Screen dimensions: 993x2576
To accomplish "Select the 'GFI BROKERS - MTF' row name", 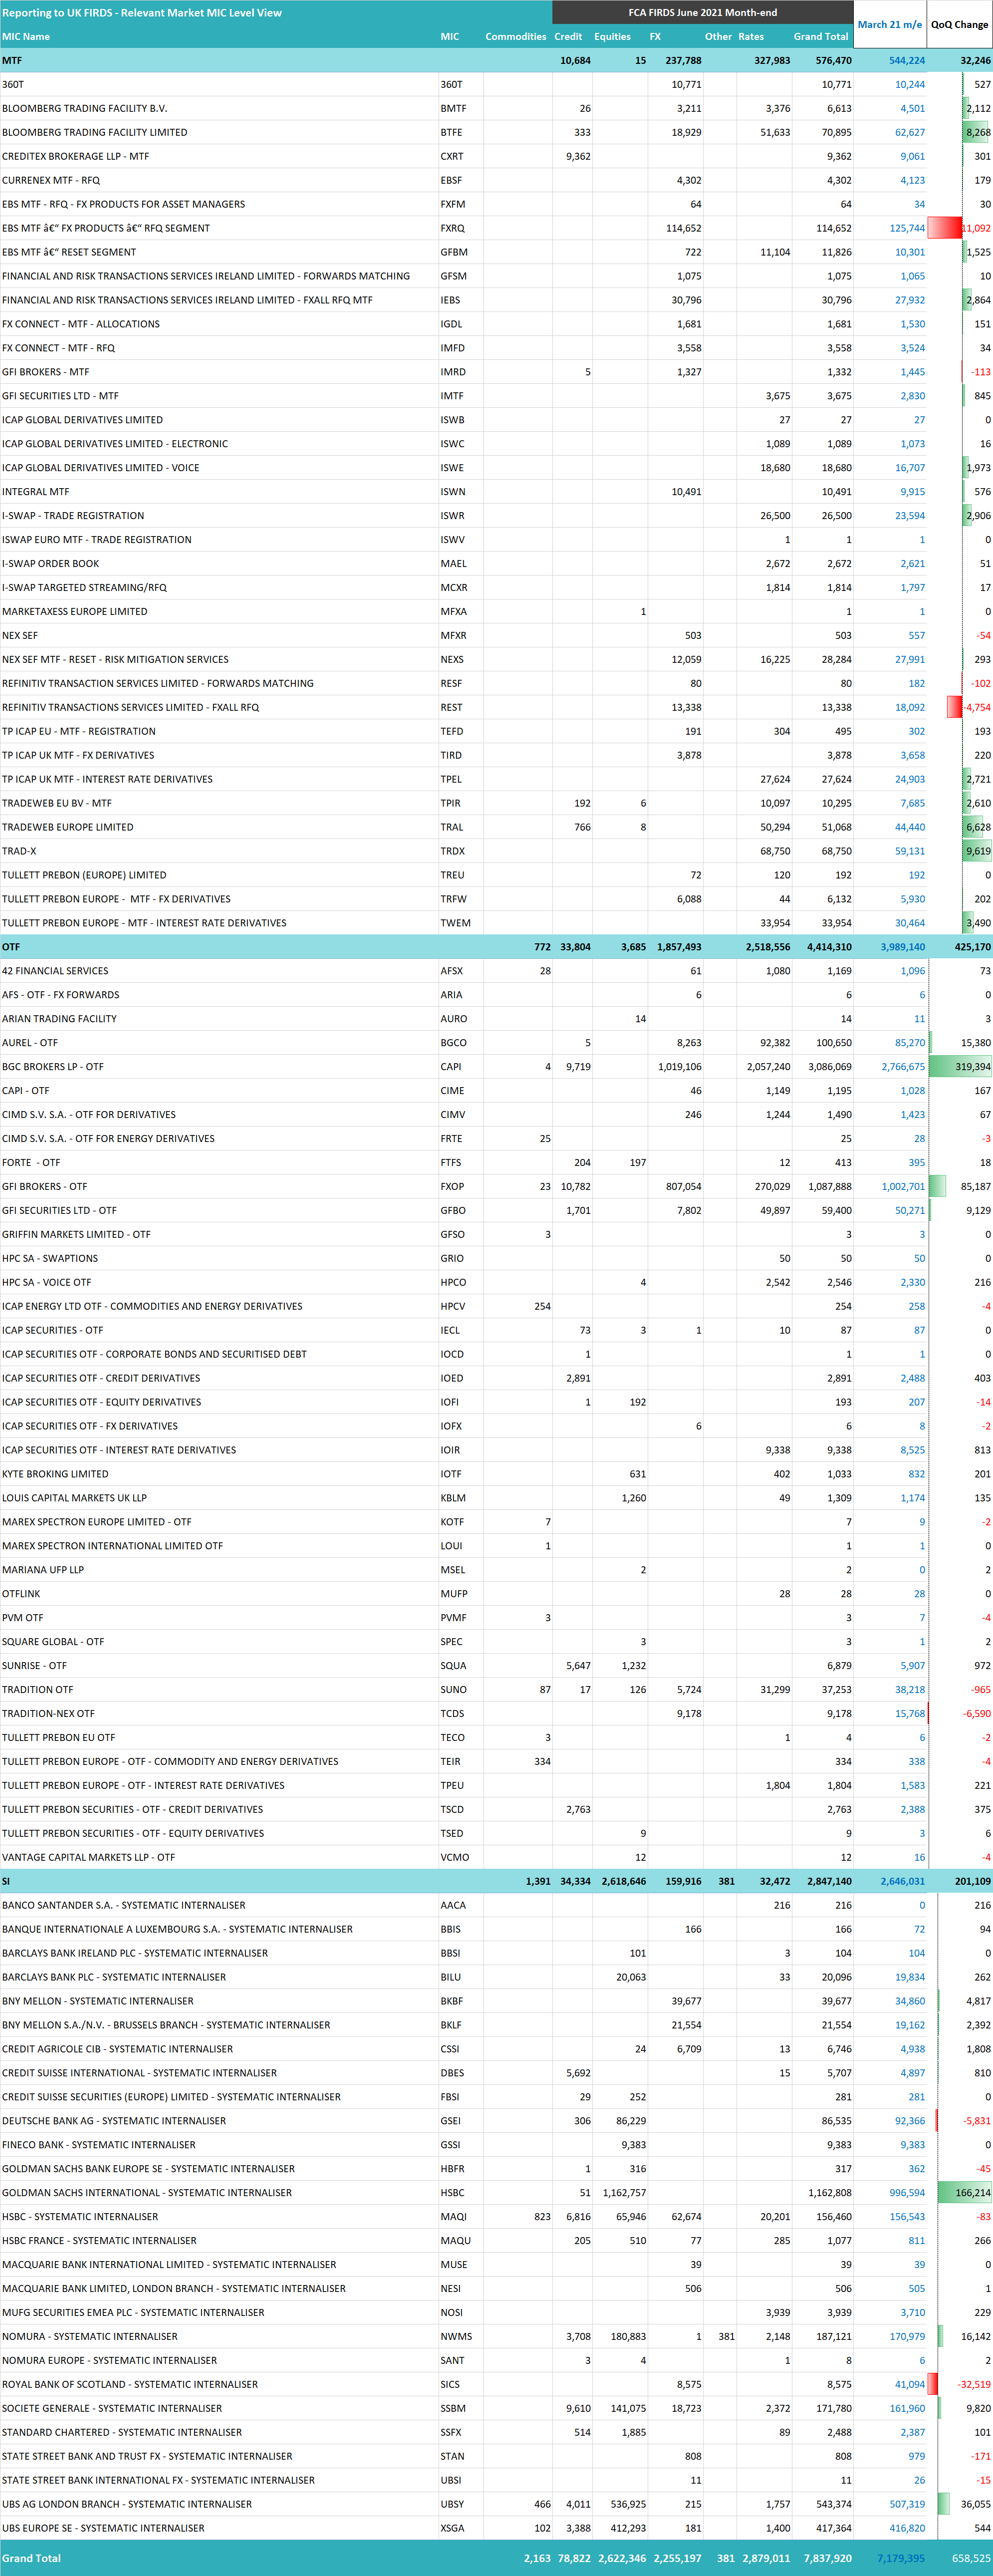I will pyautogui.click(x=46, y=372).
